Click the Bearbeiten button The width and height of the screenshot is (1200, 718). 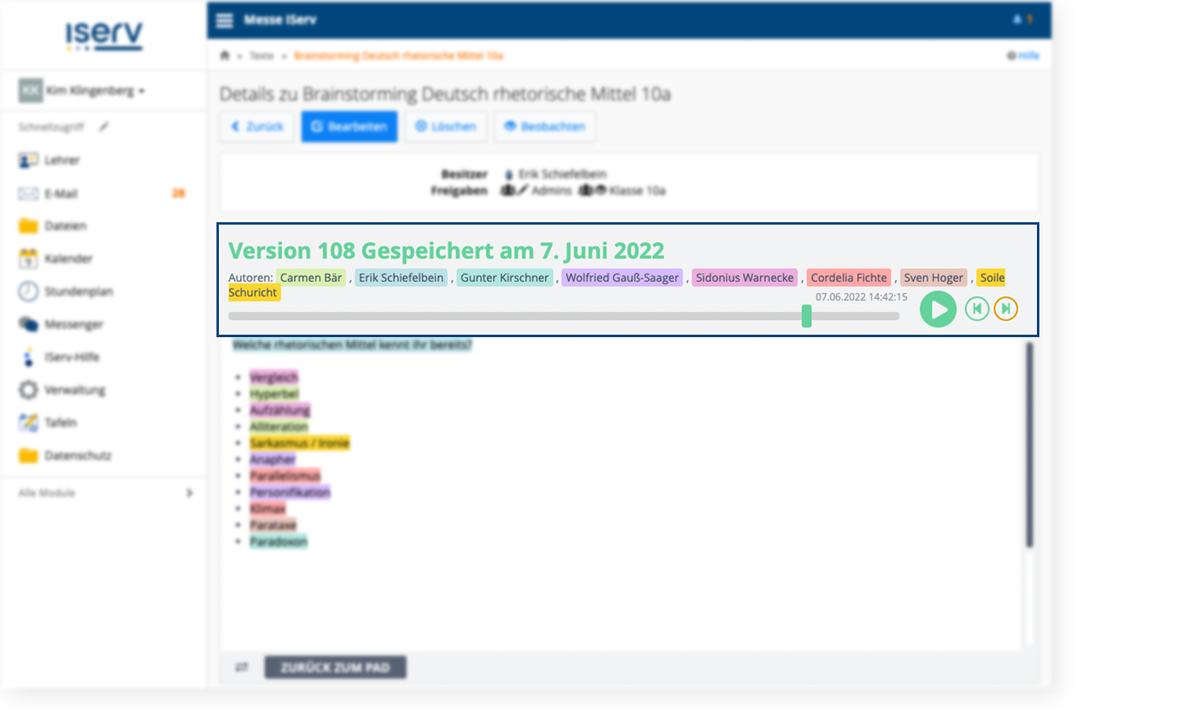[x=349, y=127]
